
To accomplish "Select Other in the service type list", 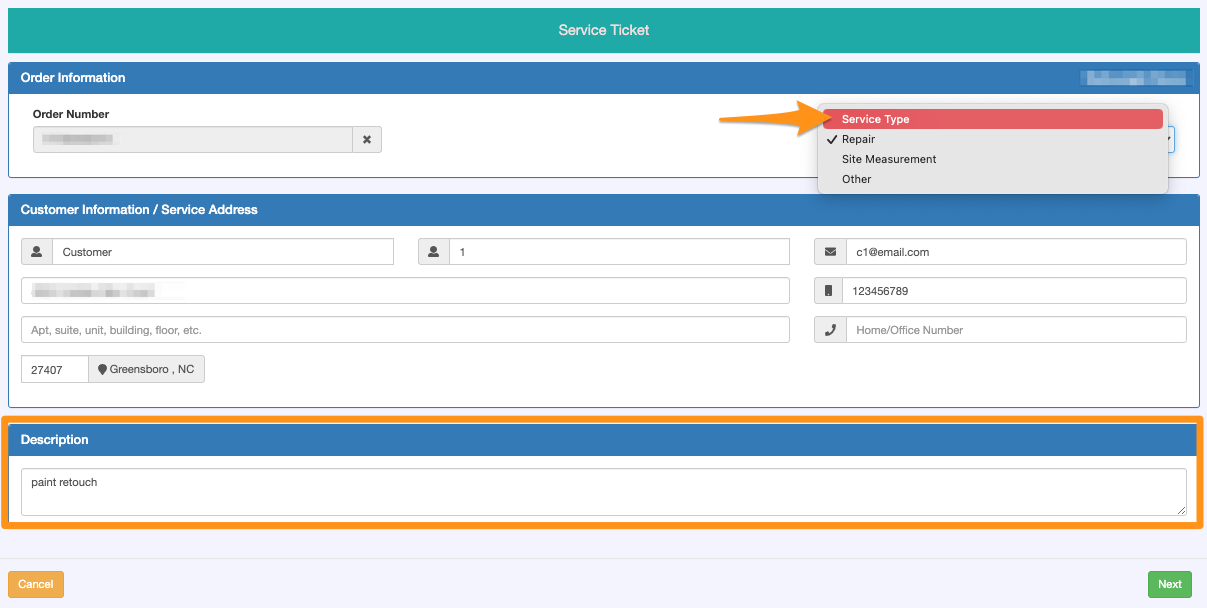I will [993, 179].
